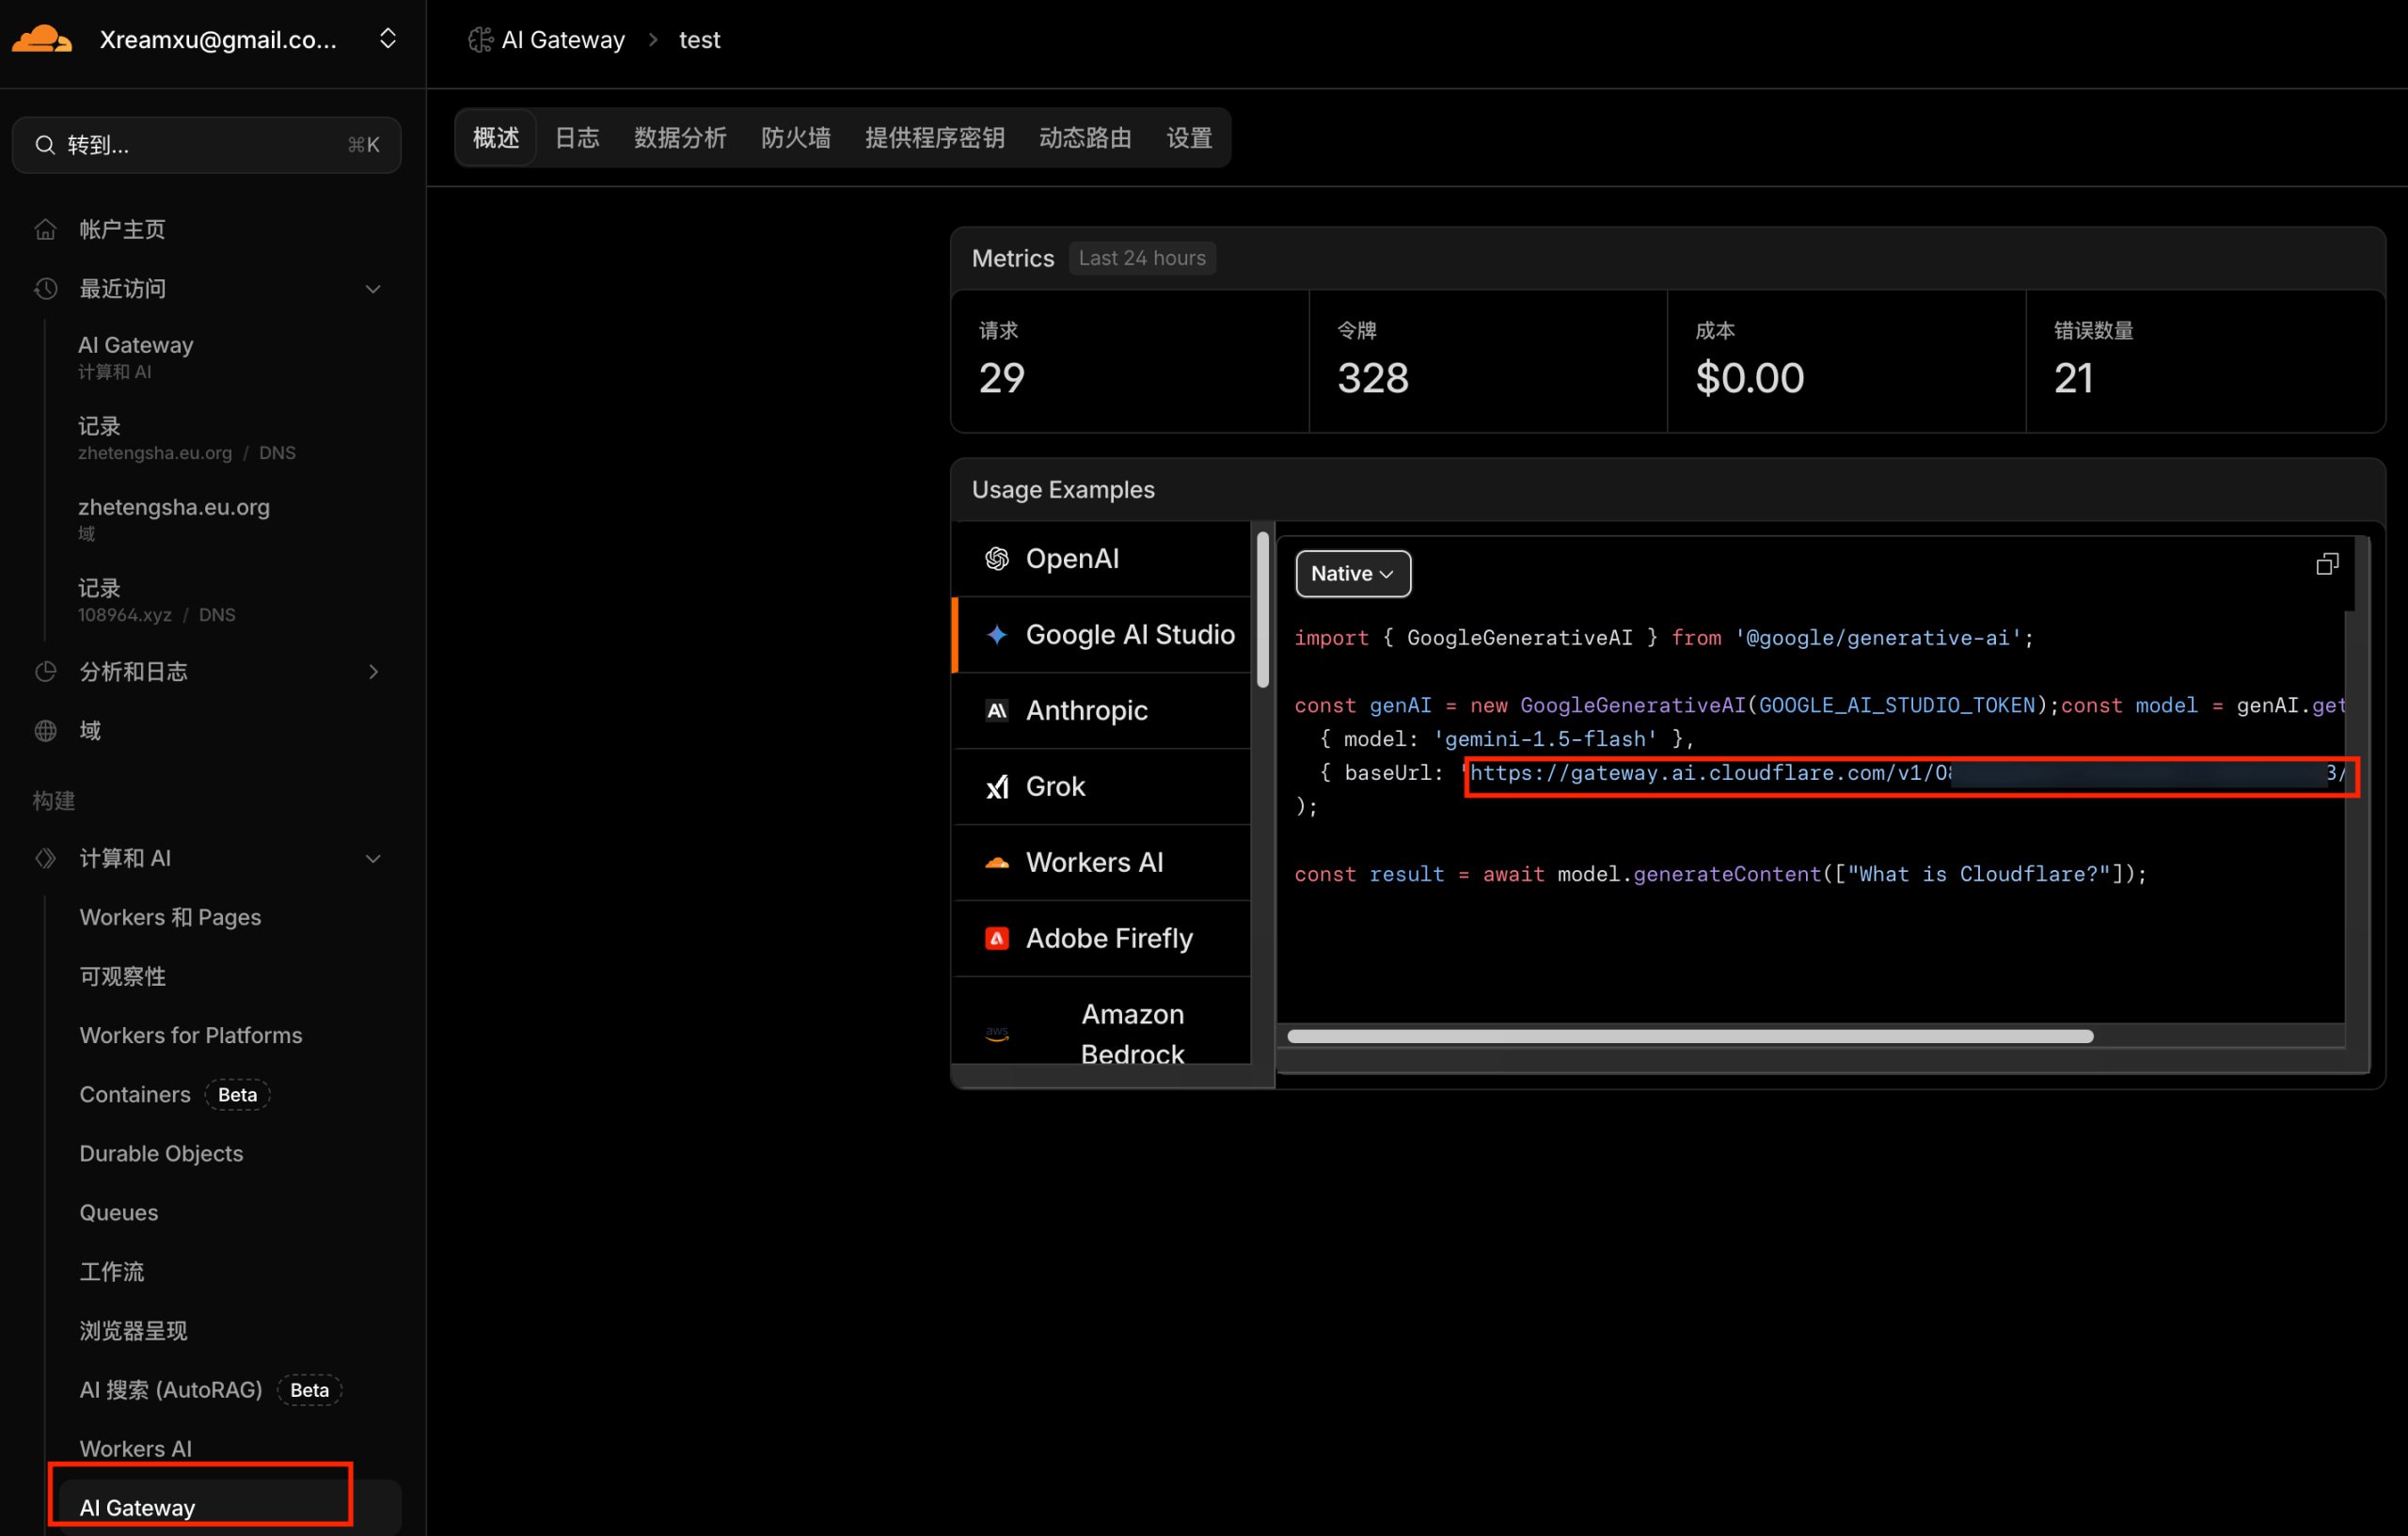Screen dimensions: 2408x1536
Task: Select AI Gateway in the sidebar
Action: pos(230,1507)
